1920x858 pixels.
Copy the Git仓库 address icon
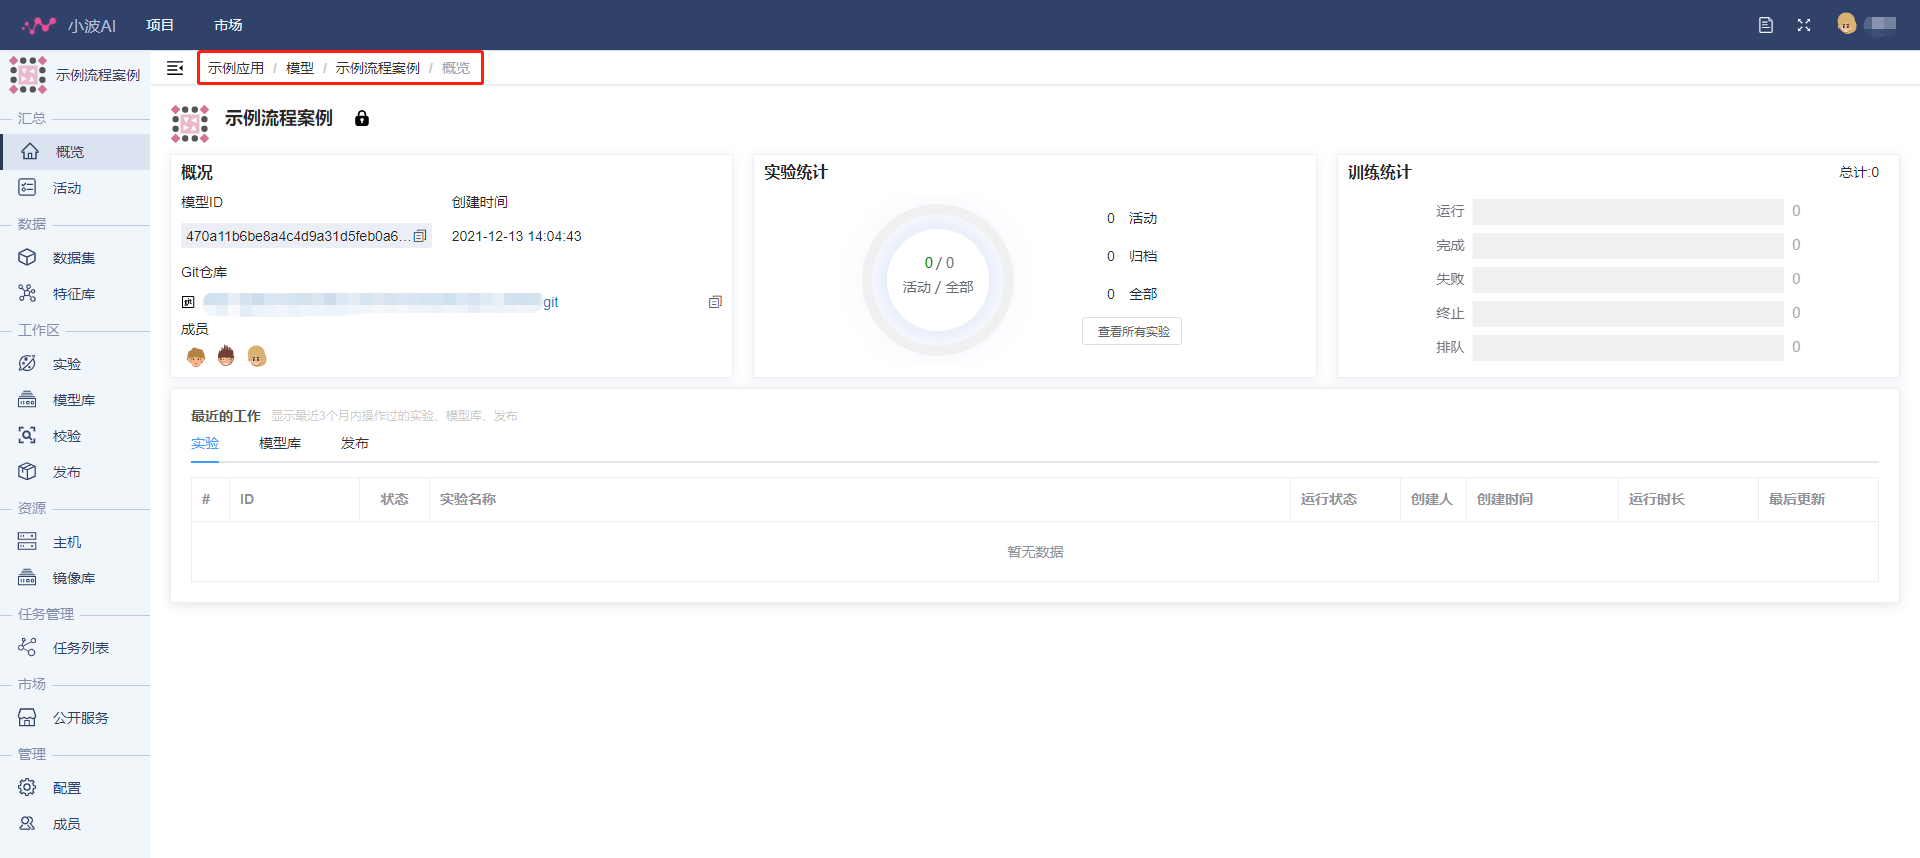click(715, 302)
